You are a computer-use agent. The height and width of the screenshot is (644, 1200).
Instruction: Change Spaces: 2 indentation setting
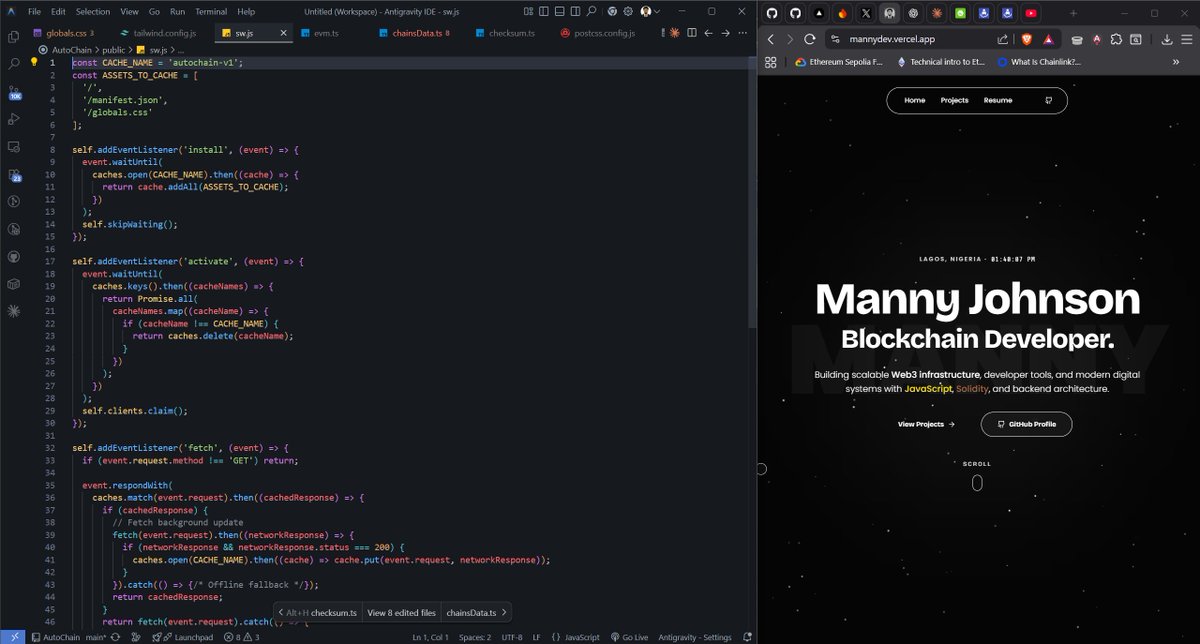coord(475,637)
